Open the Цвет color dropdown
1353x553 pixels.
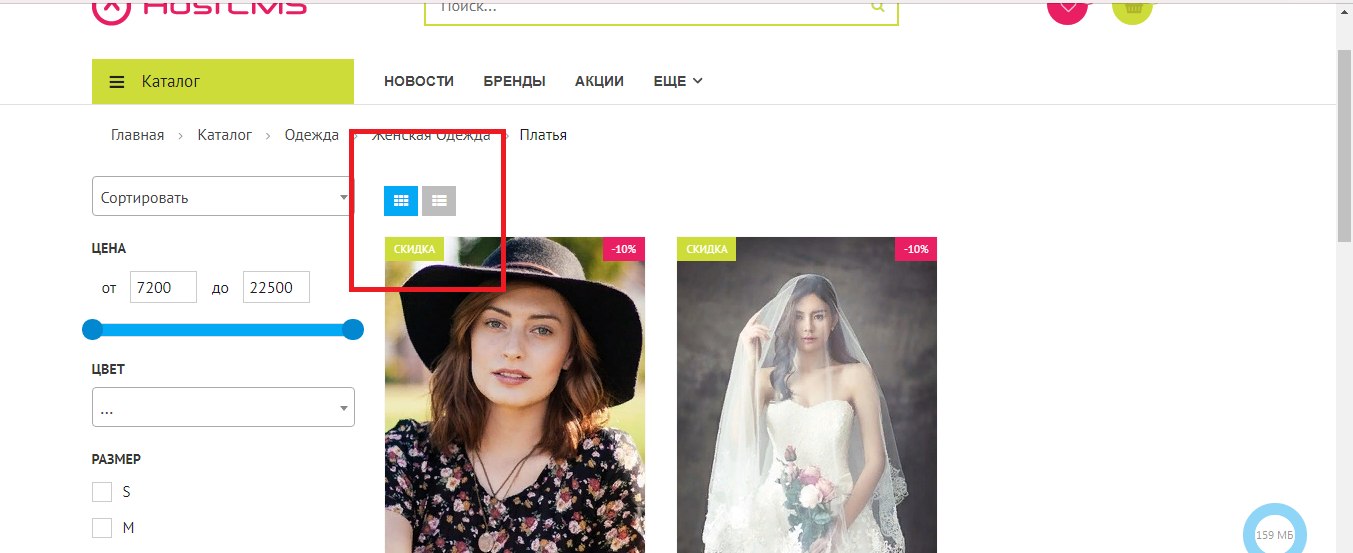(222, 407)
